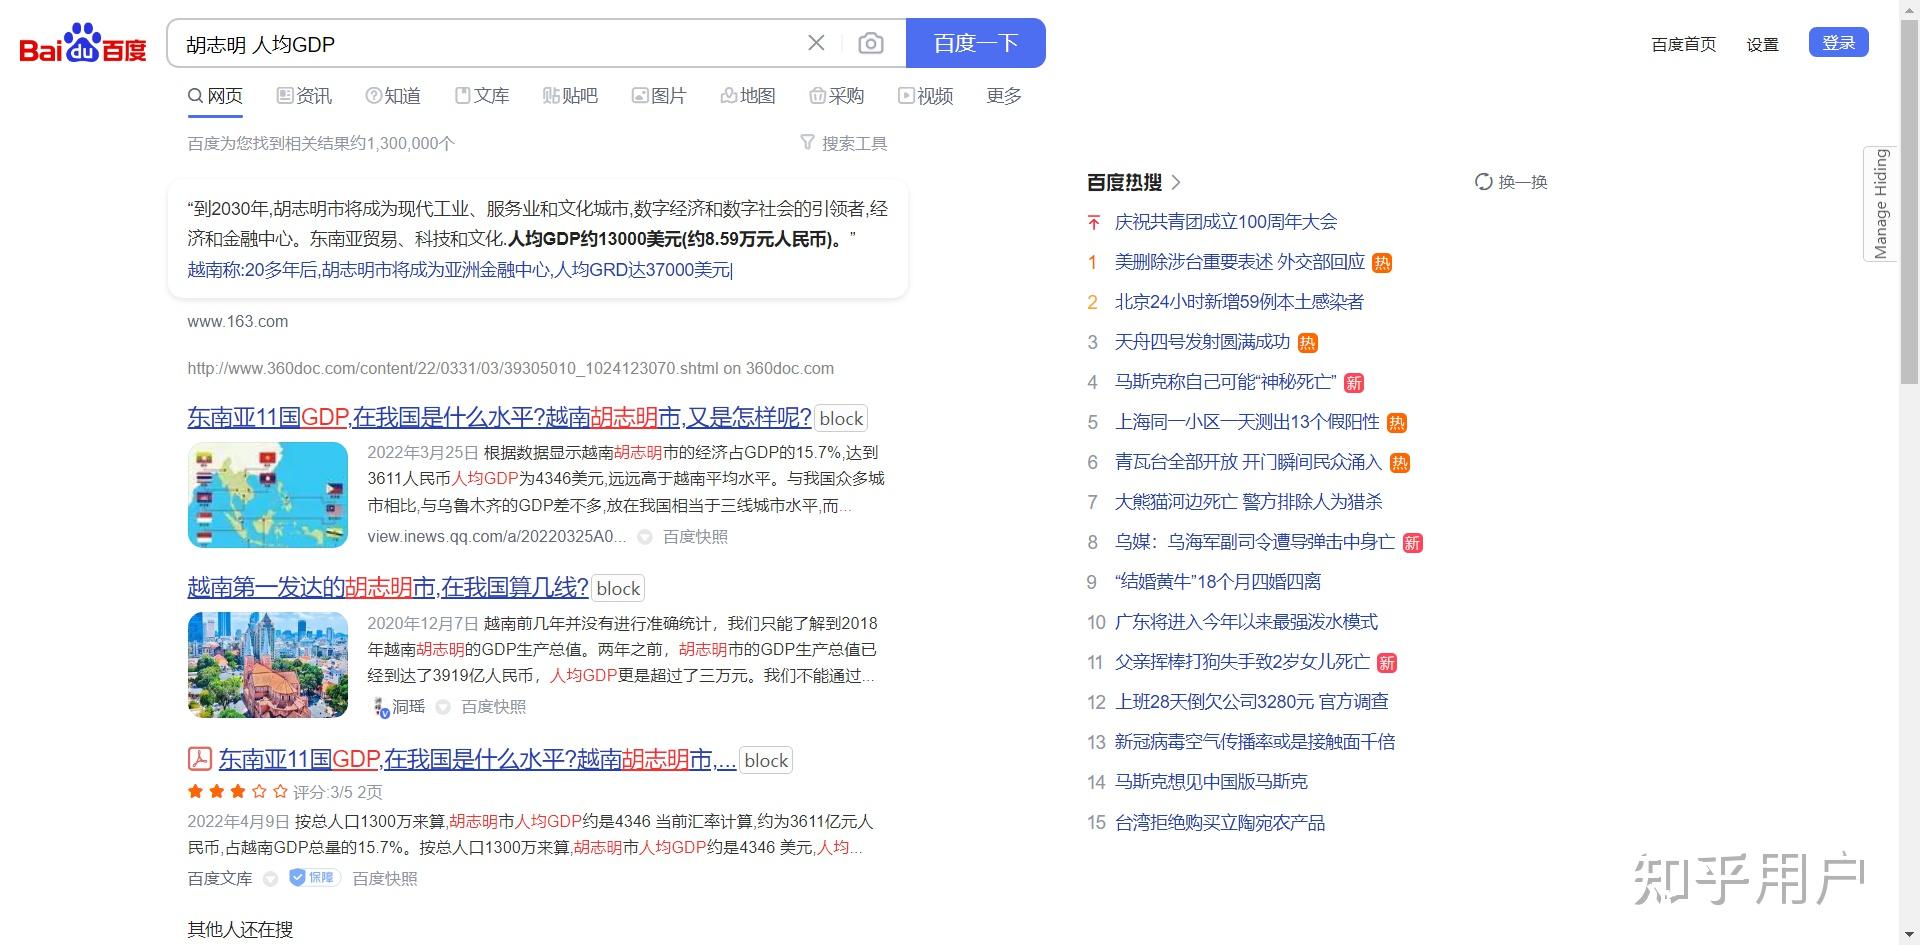Open pinned topic 庆祝共青团成立100周年大会

pos(1225,222)
